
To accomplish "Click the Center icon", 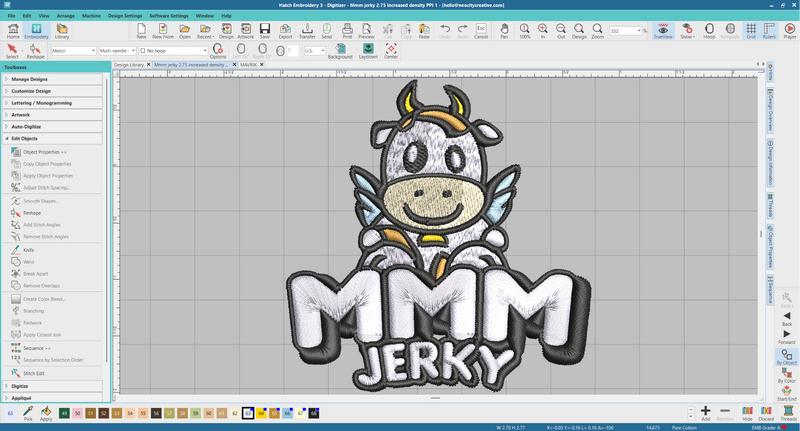I will coord(391,51).
